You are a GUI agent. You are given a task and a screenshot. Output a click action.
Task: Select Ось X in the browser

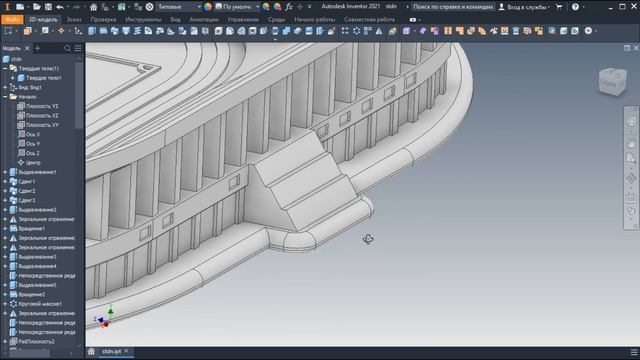(33, 134)
